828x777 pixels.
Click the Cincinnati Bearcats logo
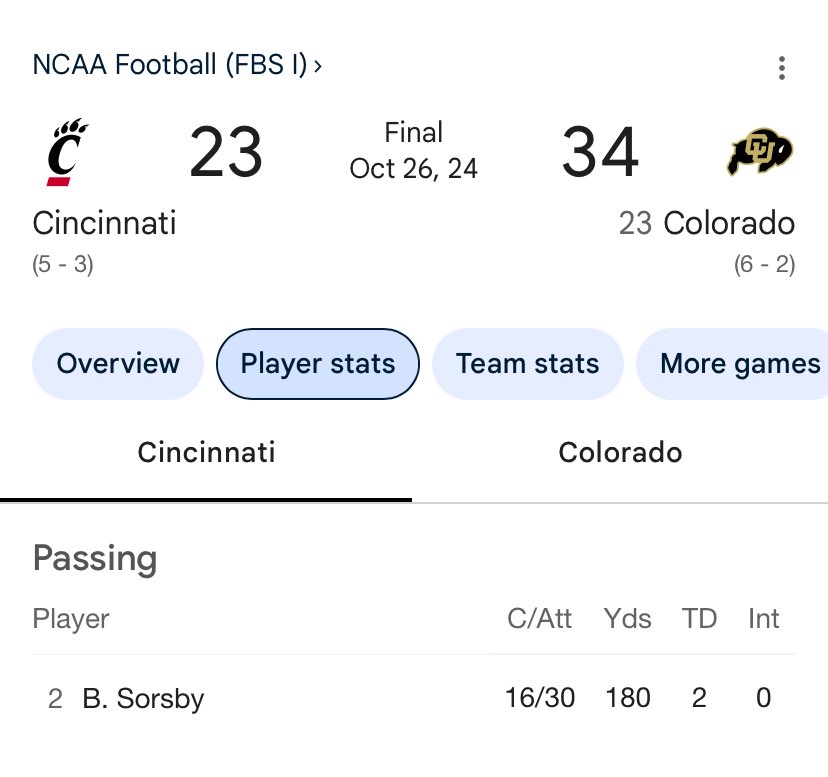coord(67,152)
